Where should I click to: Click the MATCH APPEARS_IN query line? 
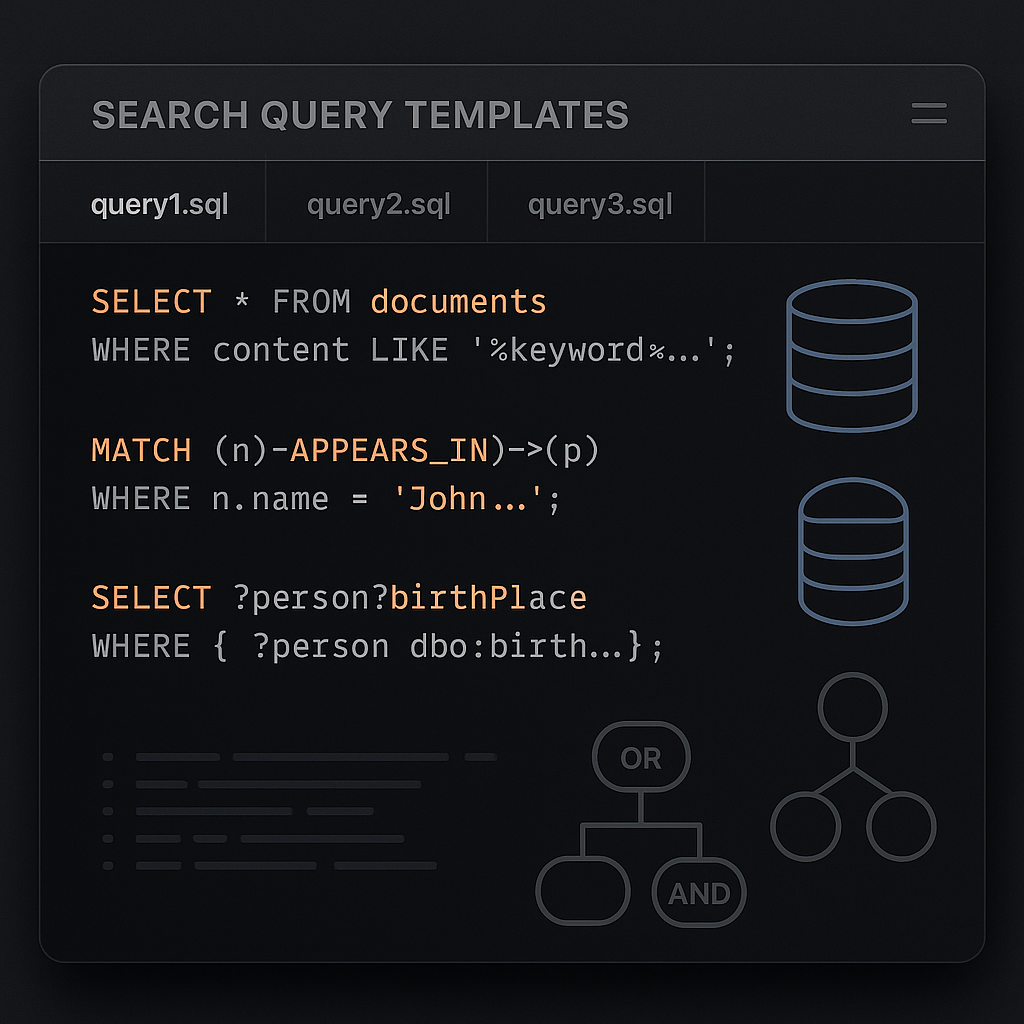click(x=345, y=451)
